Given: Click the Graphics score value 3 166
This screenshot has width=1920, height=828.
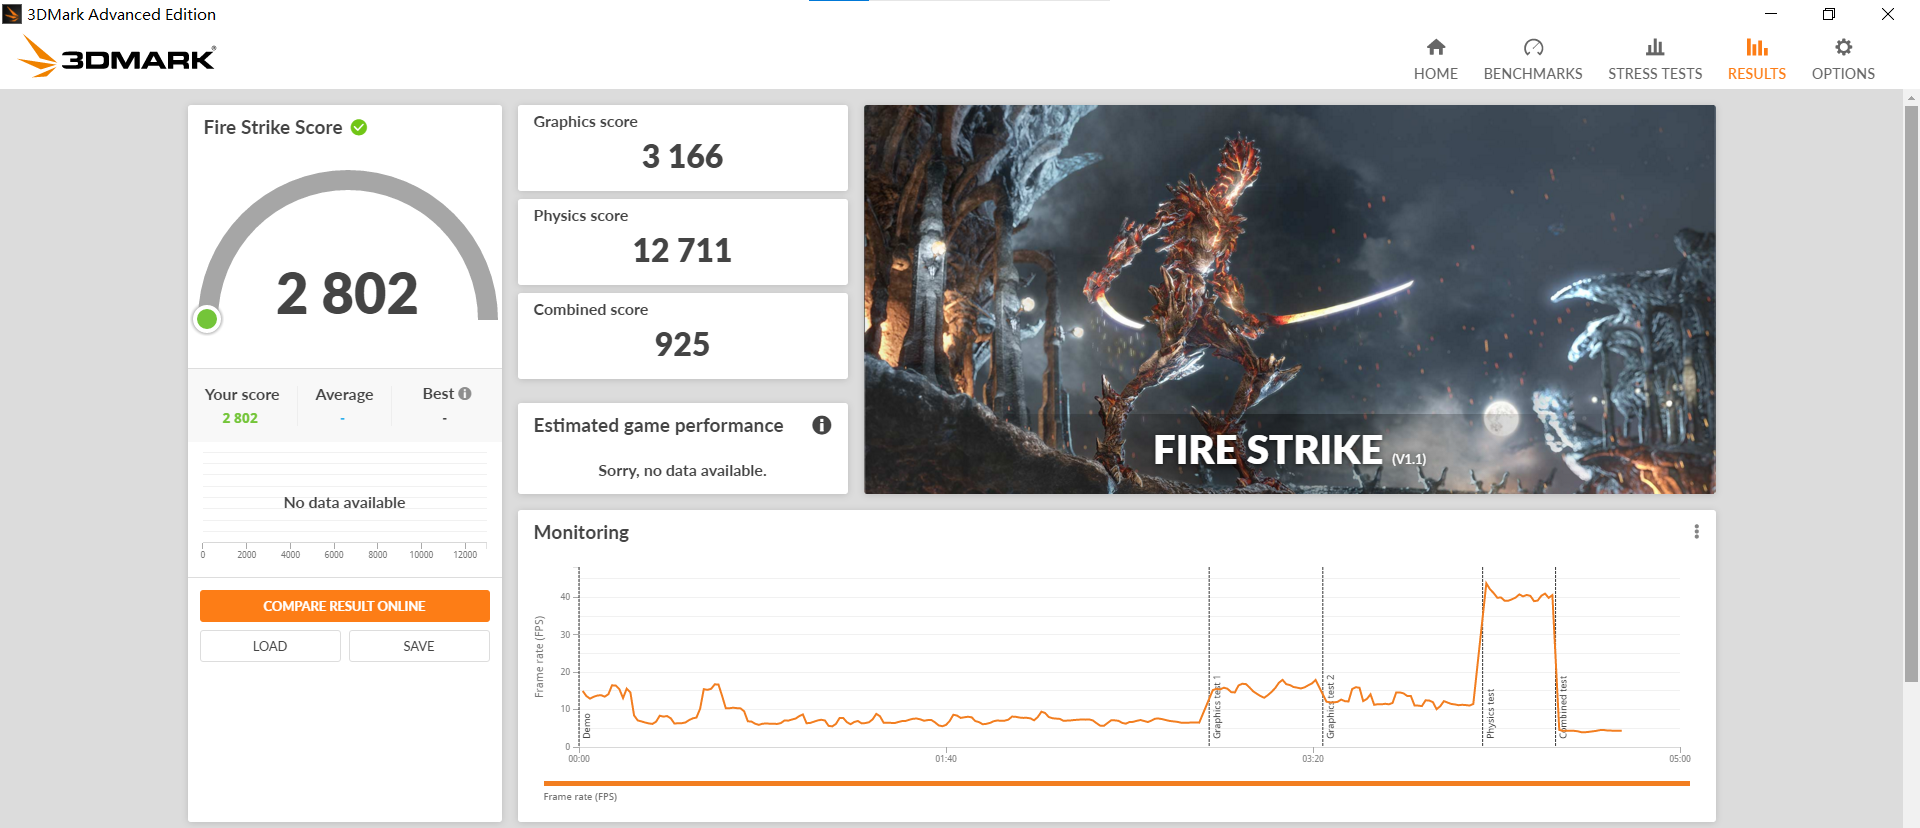Looking at the screenshot, I should pyautogui.click(x=682, y=157).
